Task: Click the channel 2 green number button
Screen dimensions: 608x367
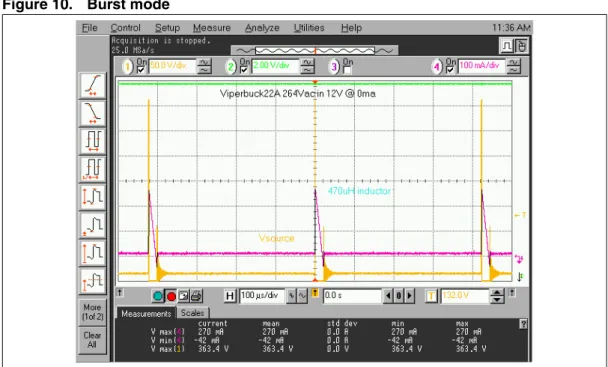Action: 231,67
